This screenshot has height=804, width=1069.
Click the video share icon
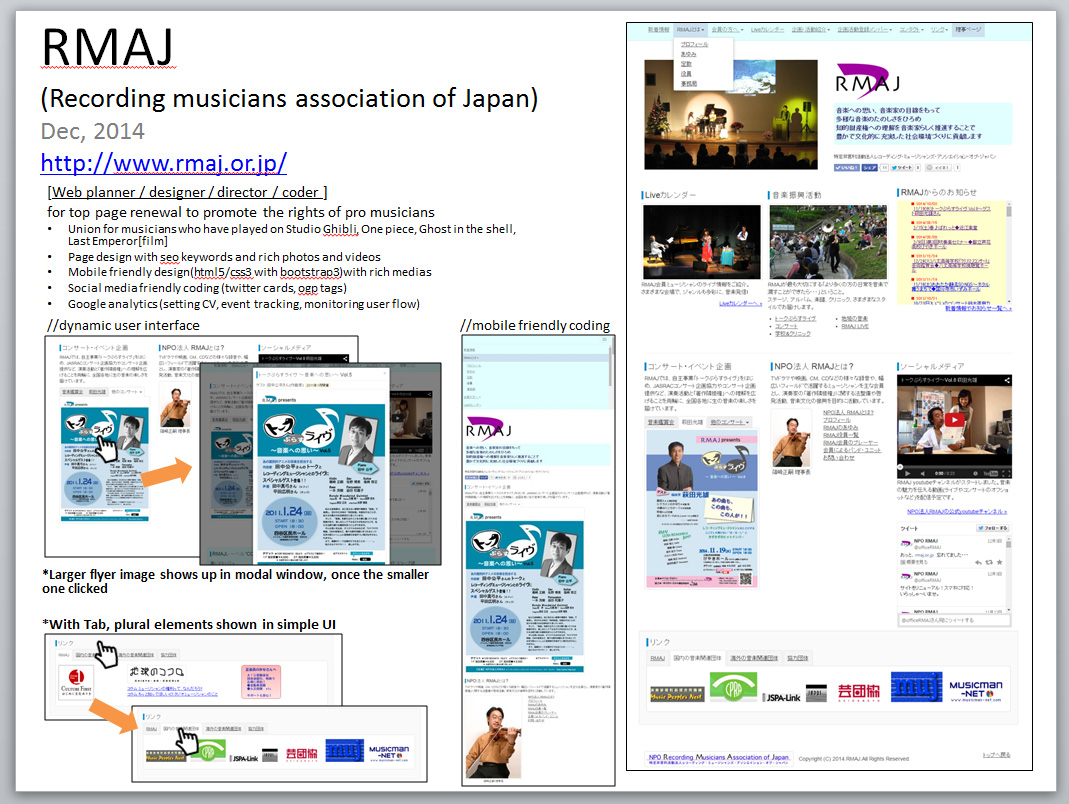pyautogui.click(x=1006, y=380)
